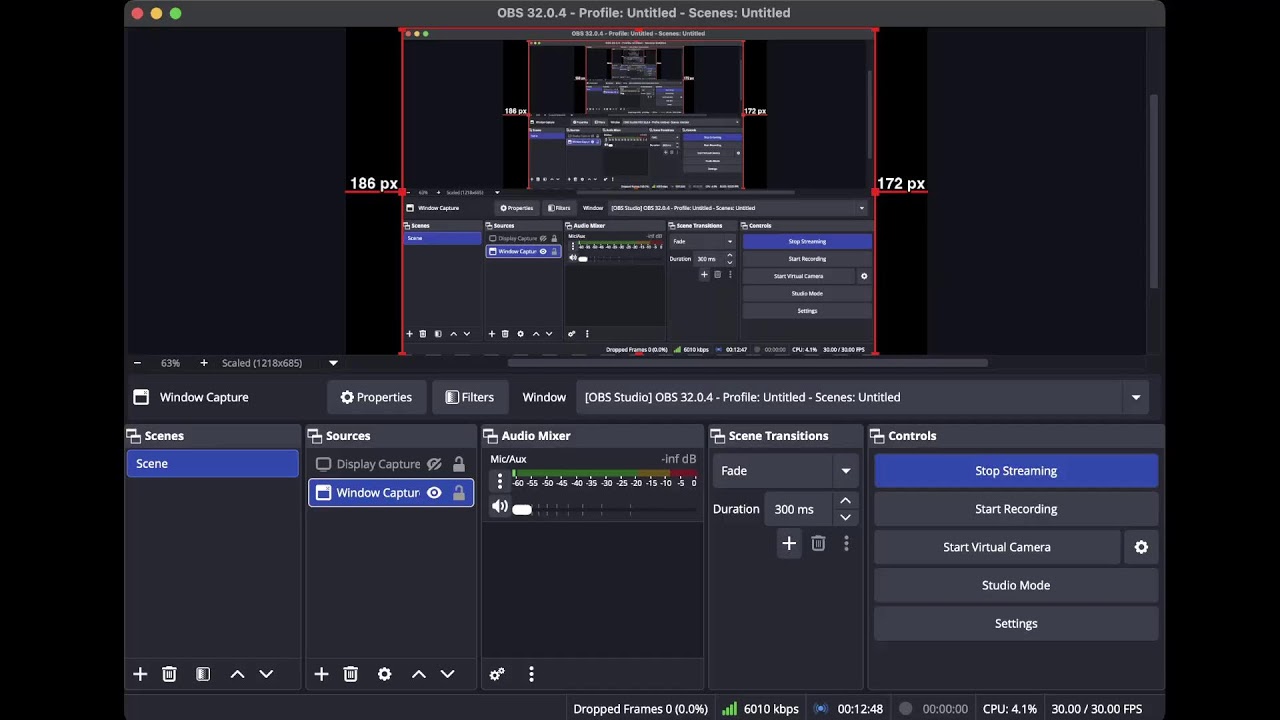Click streaming time 00:12:48 status

860,709
